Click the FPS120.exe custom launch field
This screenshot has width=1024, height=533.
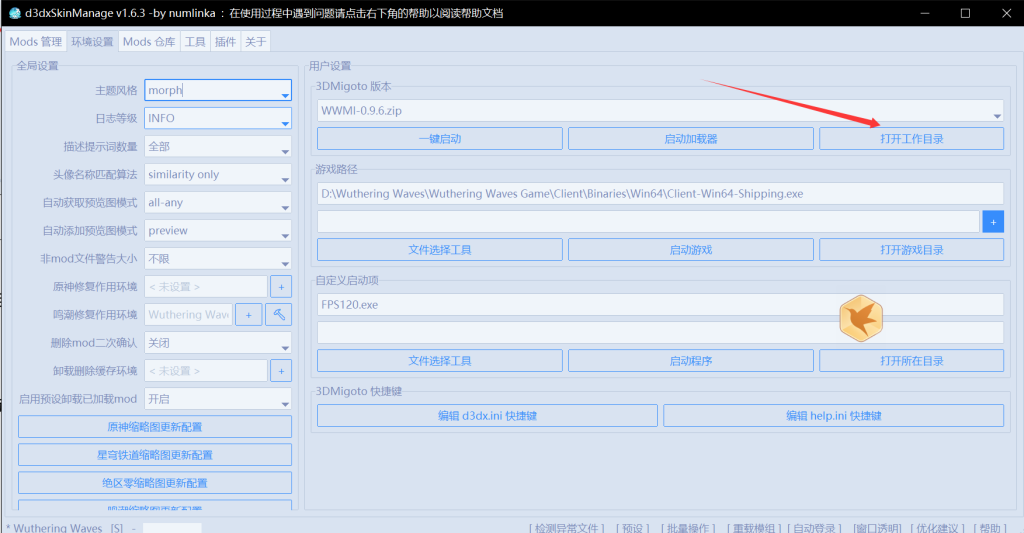point(660,304)
